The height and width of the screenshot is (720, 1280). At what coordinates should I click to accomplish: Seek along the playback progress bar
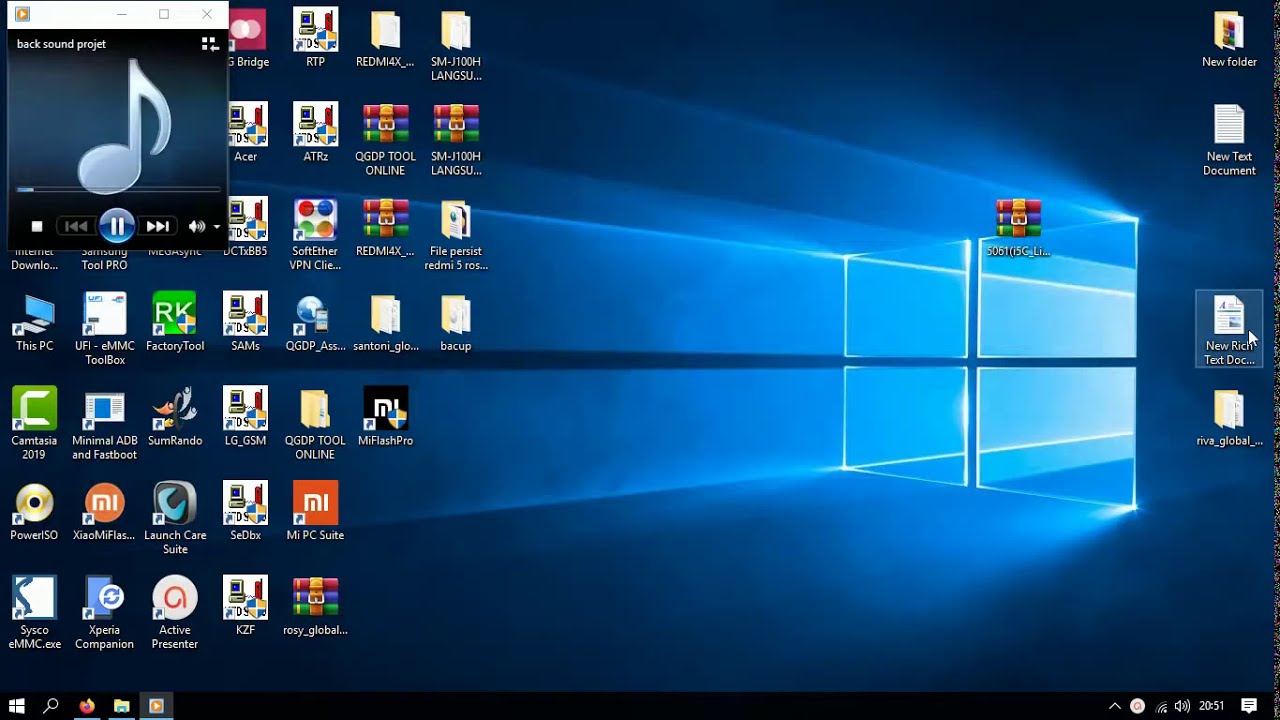coord(119,189)
